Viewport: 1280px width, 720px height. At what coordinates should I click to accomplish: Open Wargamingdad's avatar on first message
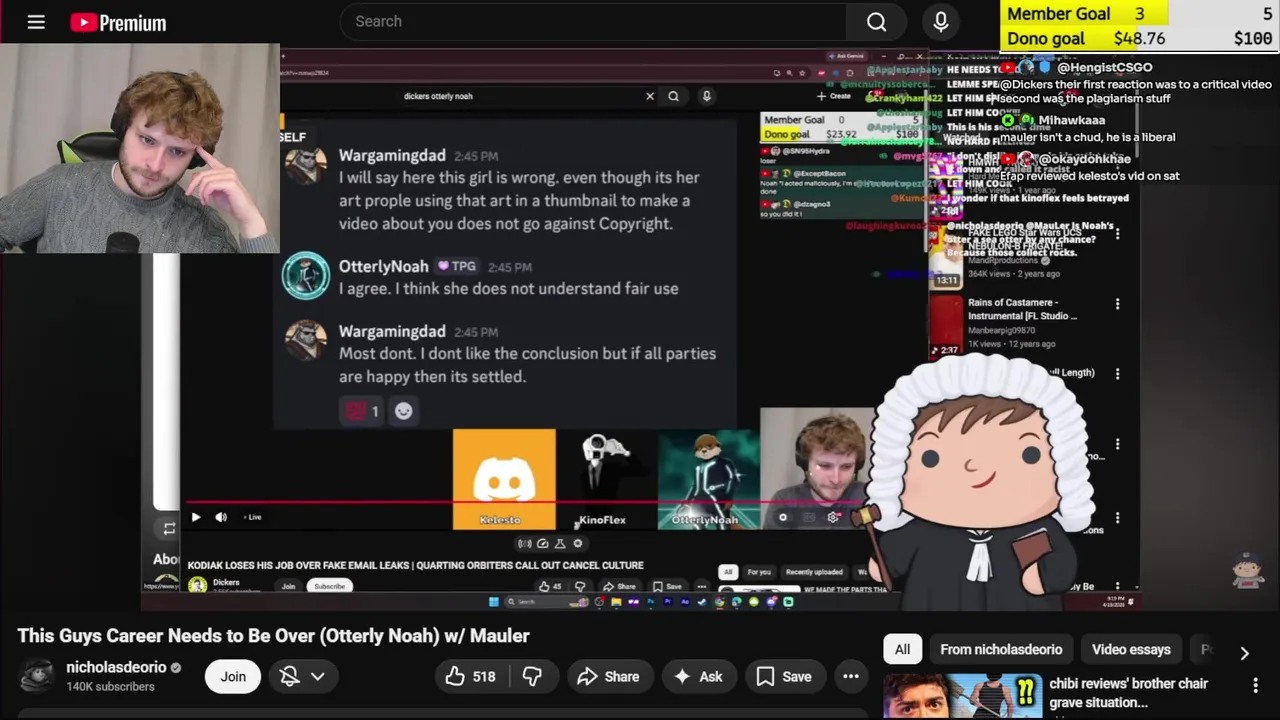[305, 164]
